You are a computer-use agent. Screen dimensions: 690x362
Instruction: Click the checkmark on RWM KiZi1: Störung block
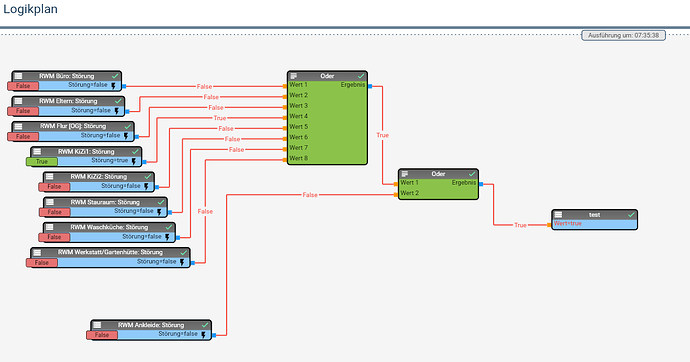point(135,152)
